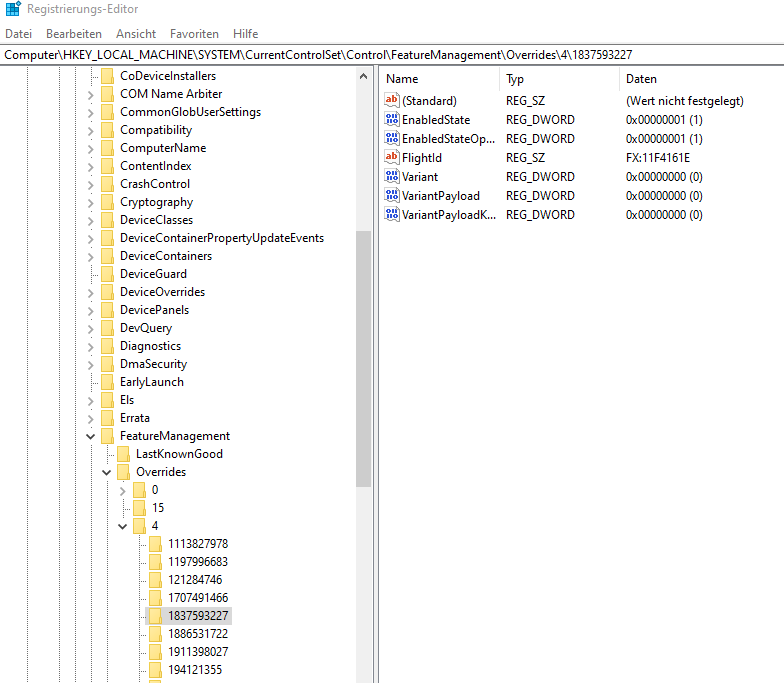Click the folder icon of key 15
Viewport: 784px width, 683px height.
[139, 508]
